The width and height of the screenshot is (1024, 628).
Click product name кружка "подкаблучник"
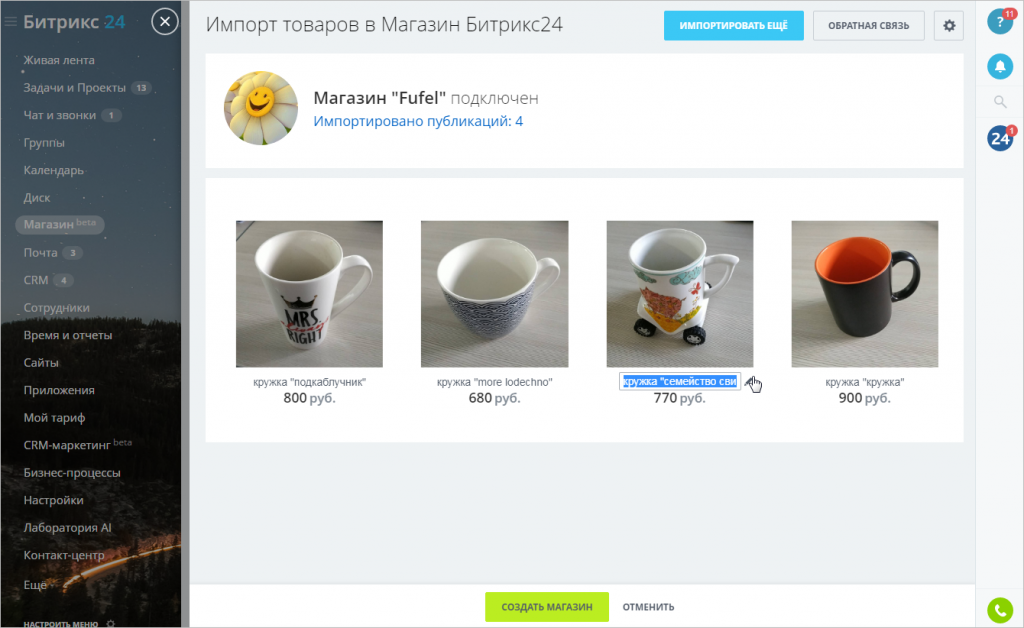[309, 382]
